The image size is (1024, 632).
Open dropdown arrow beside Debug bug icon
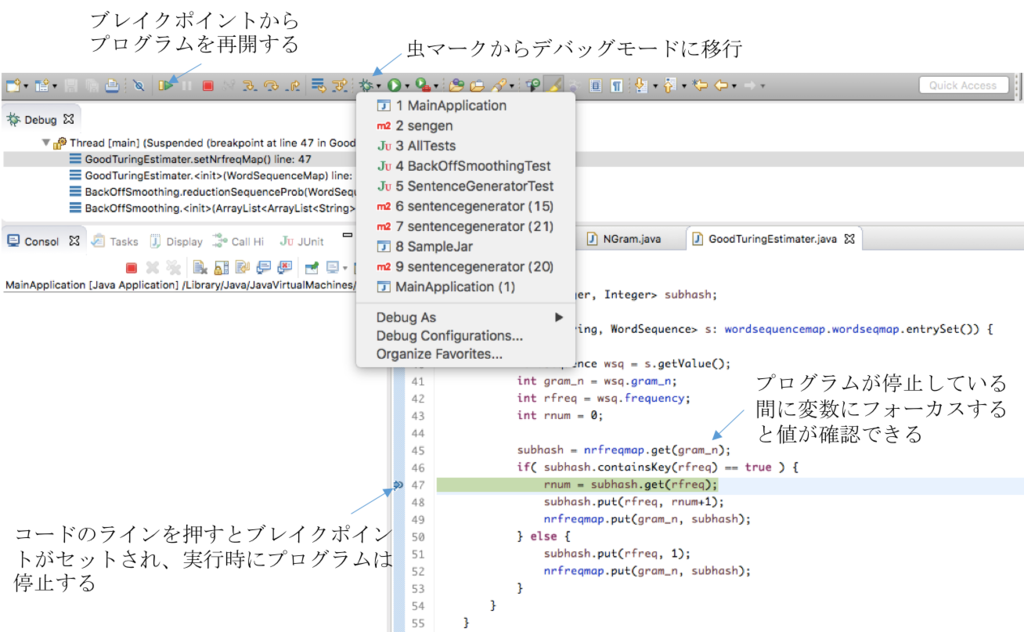[379, 86]
